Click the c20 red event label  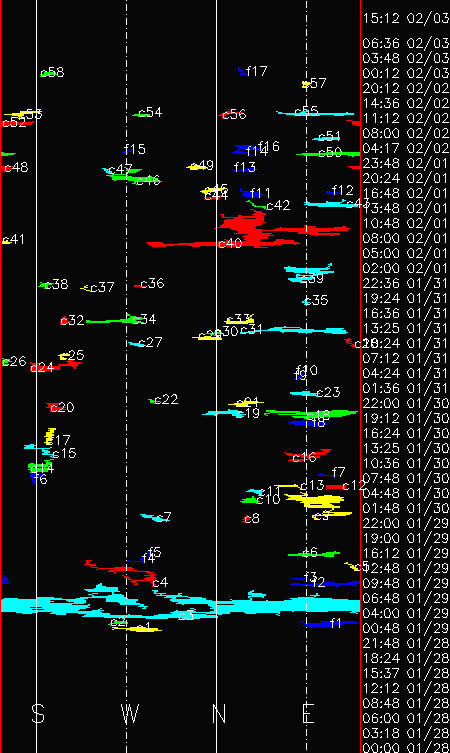(x=62, y=407)
